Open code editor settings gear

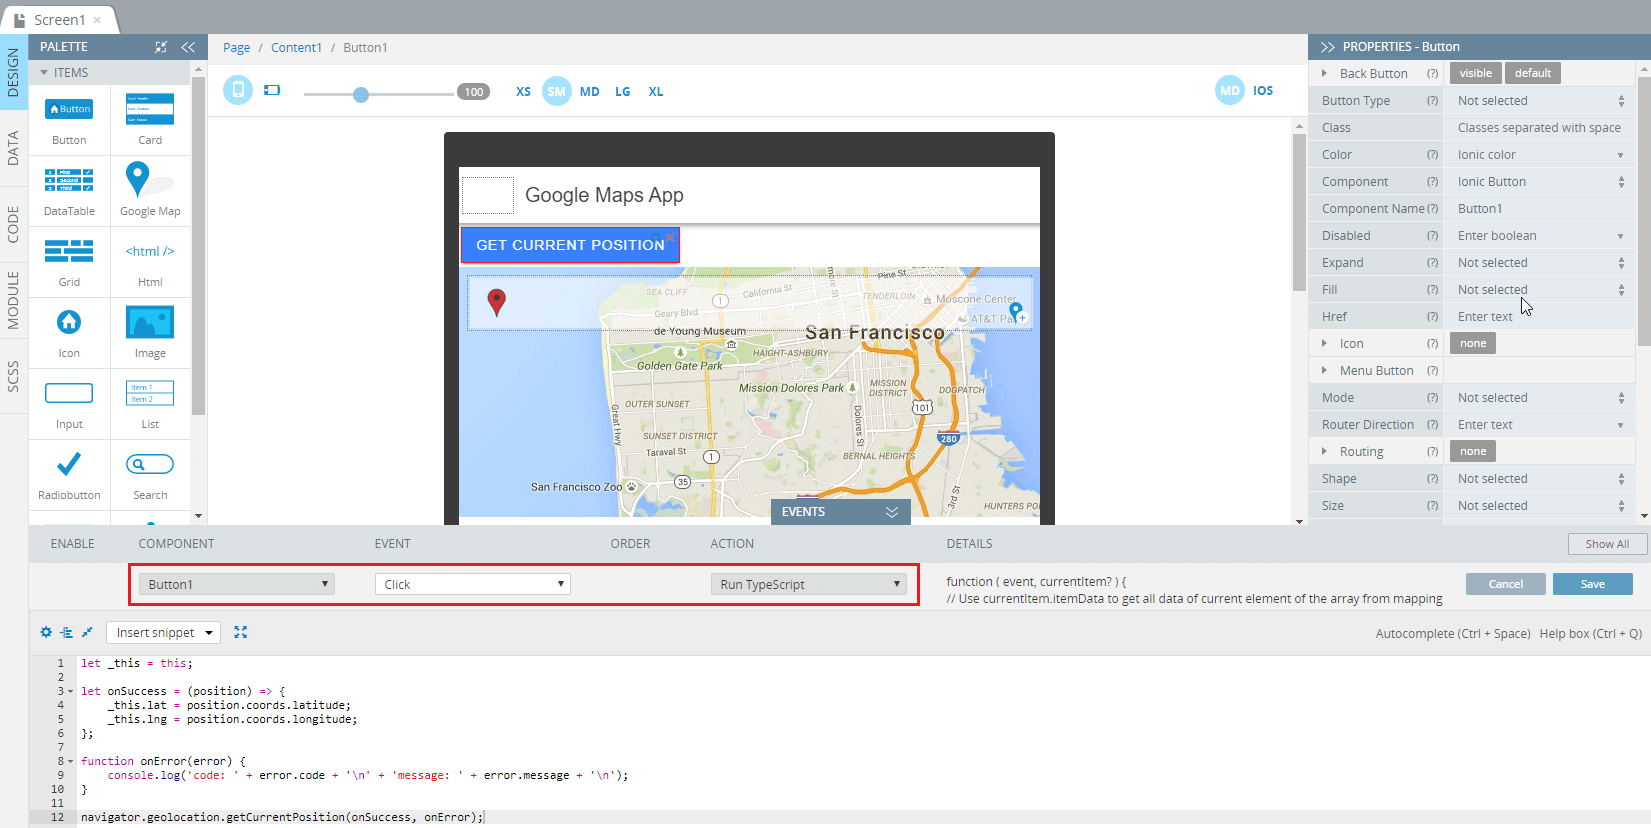click(x=46, y=632)
